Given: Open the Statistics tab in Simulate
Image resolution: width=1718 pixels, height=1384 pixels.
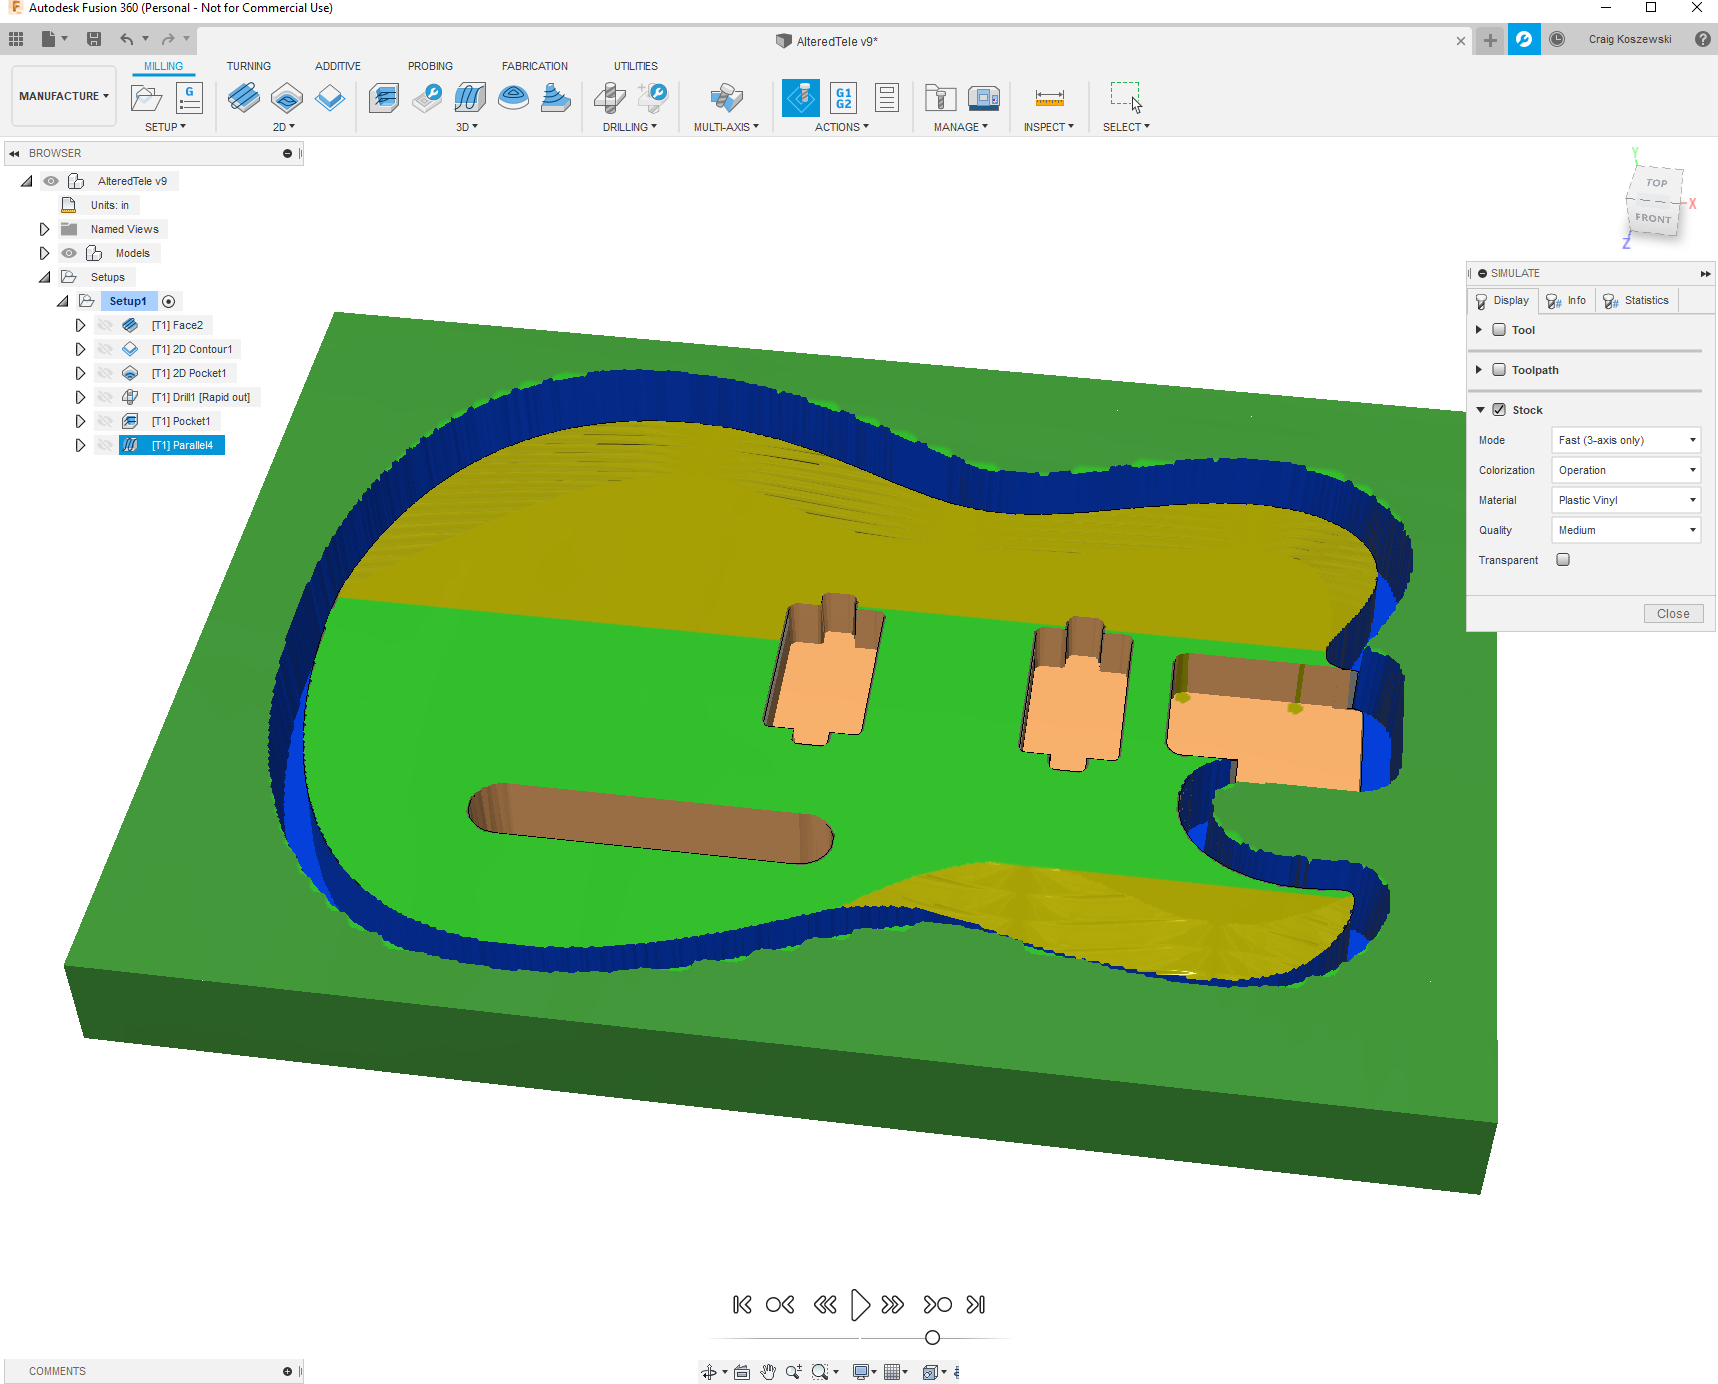Looking at the screenshot, I should click(1636, 301).
